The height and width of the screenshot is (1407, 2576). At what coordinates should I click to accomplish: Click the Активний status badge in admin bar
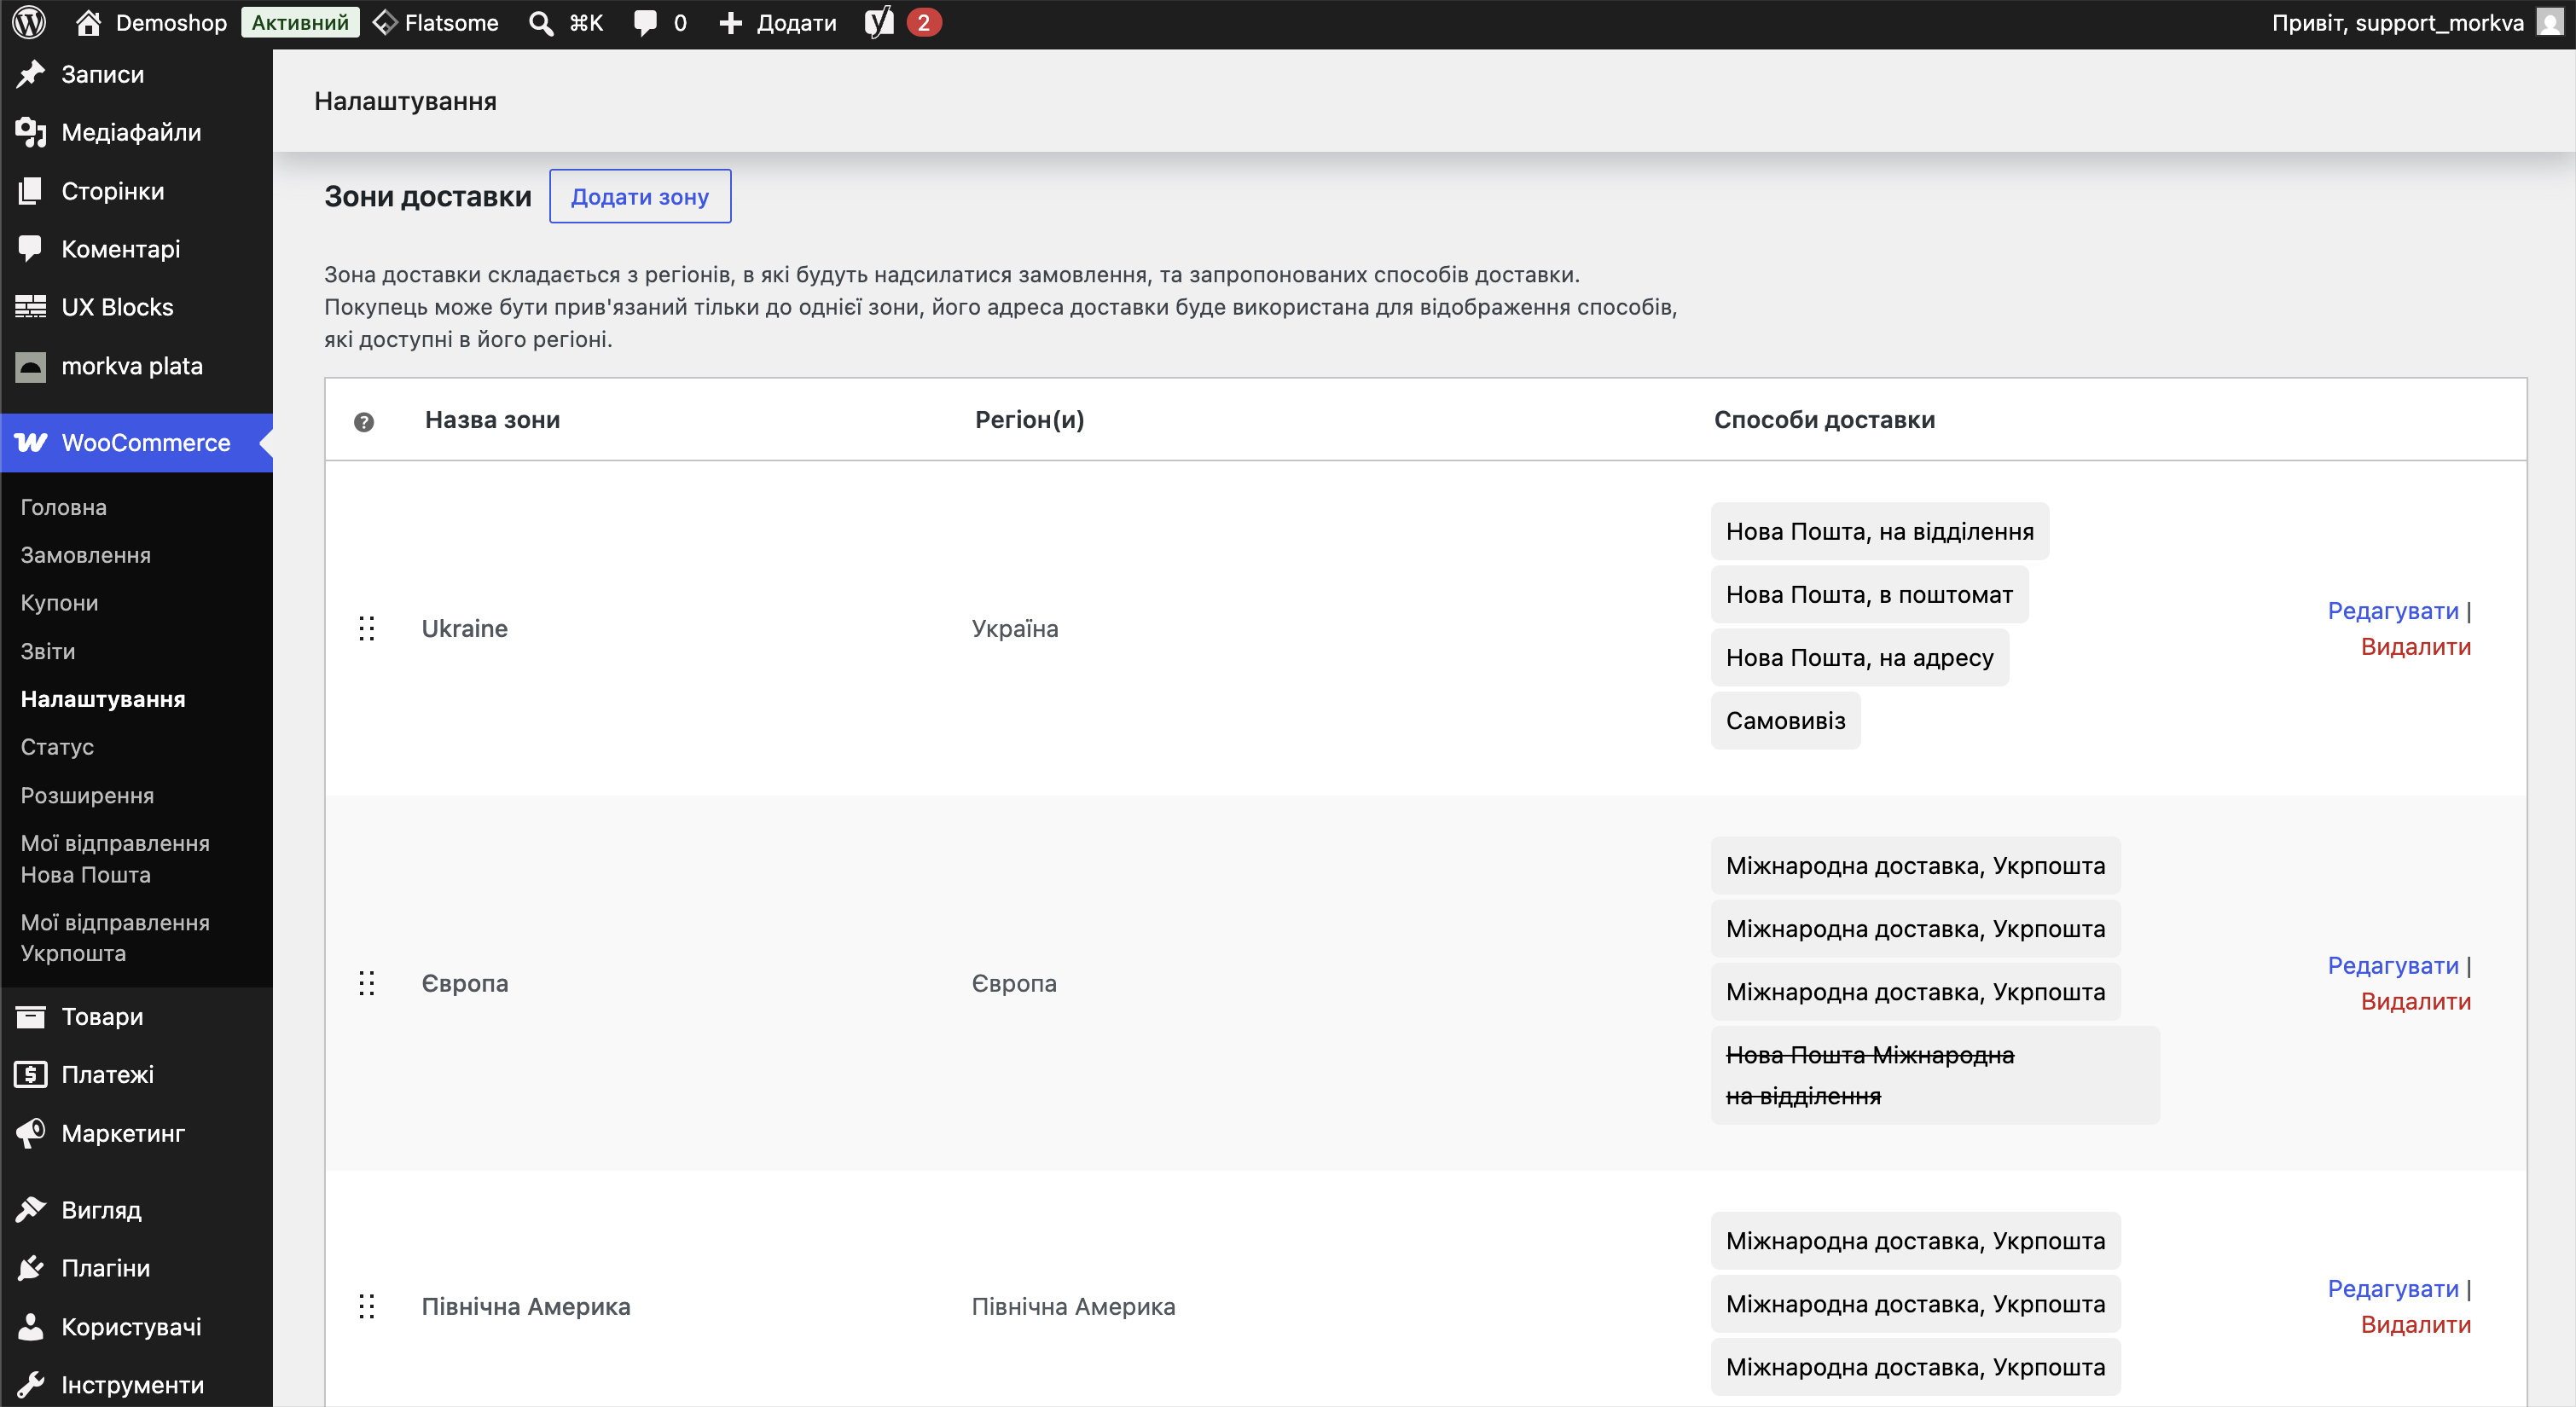tap(300, 23)
